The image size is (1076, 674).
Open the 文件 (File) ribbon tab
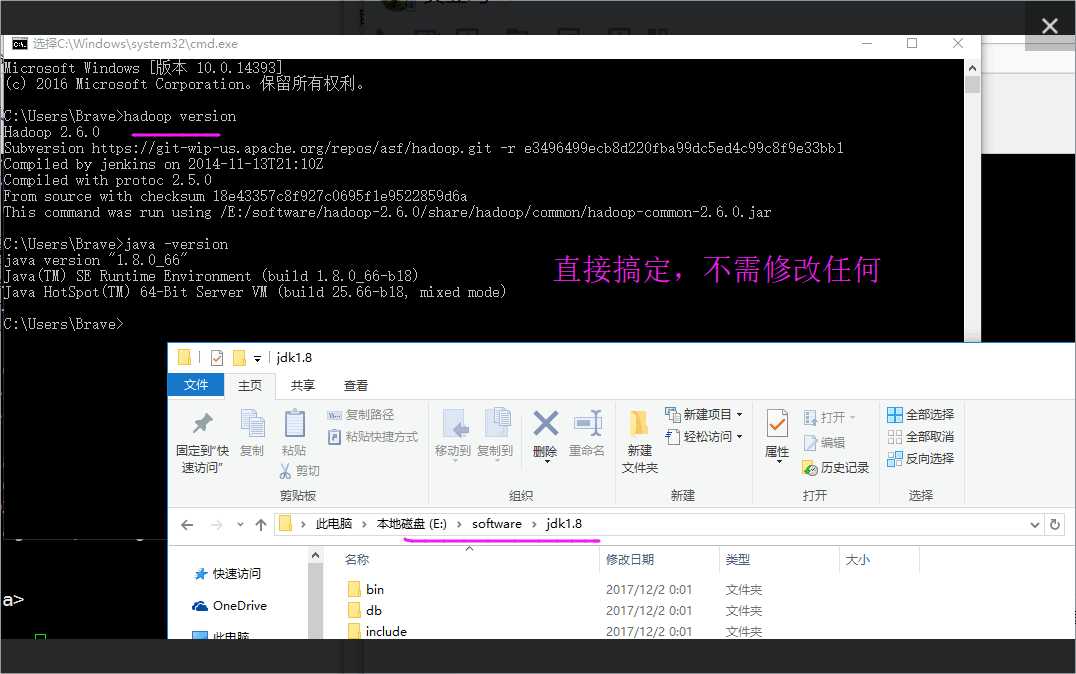(x=196, y=385)
